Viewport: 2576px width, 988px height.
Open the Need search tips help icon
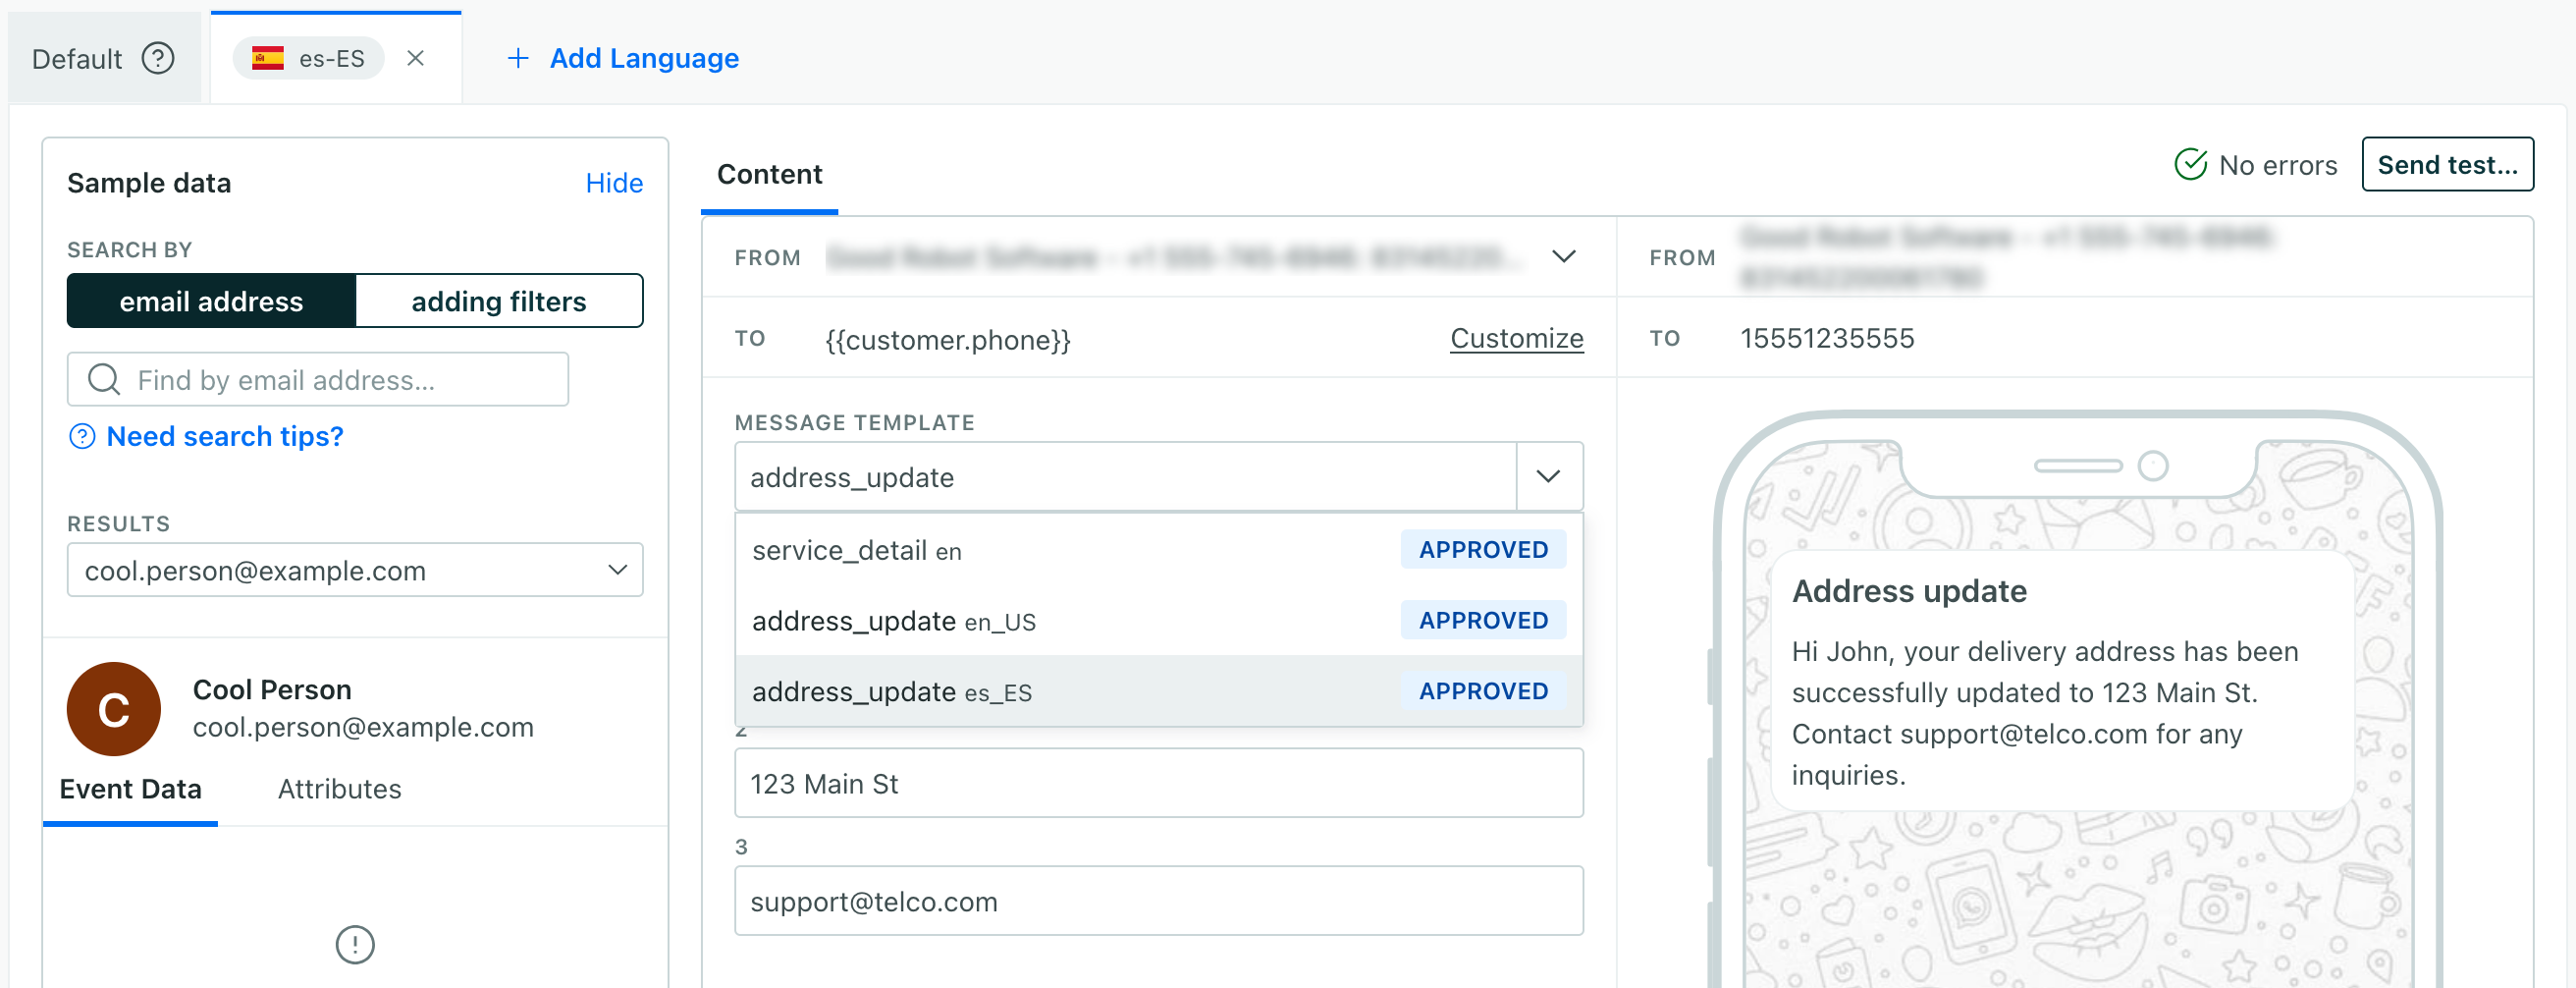(81, 436)
